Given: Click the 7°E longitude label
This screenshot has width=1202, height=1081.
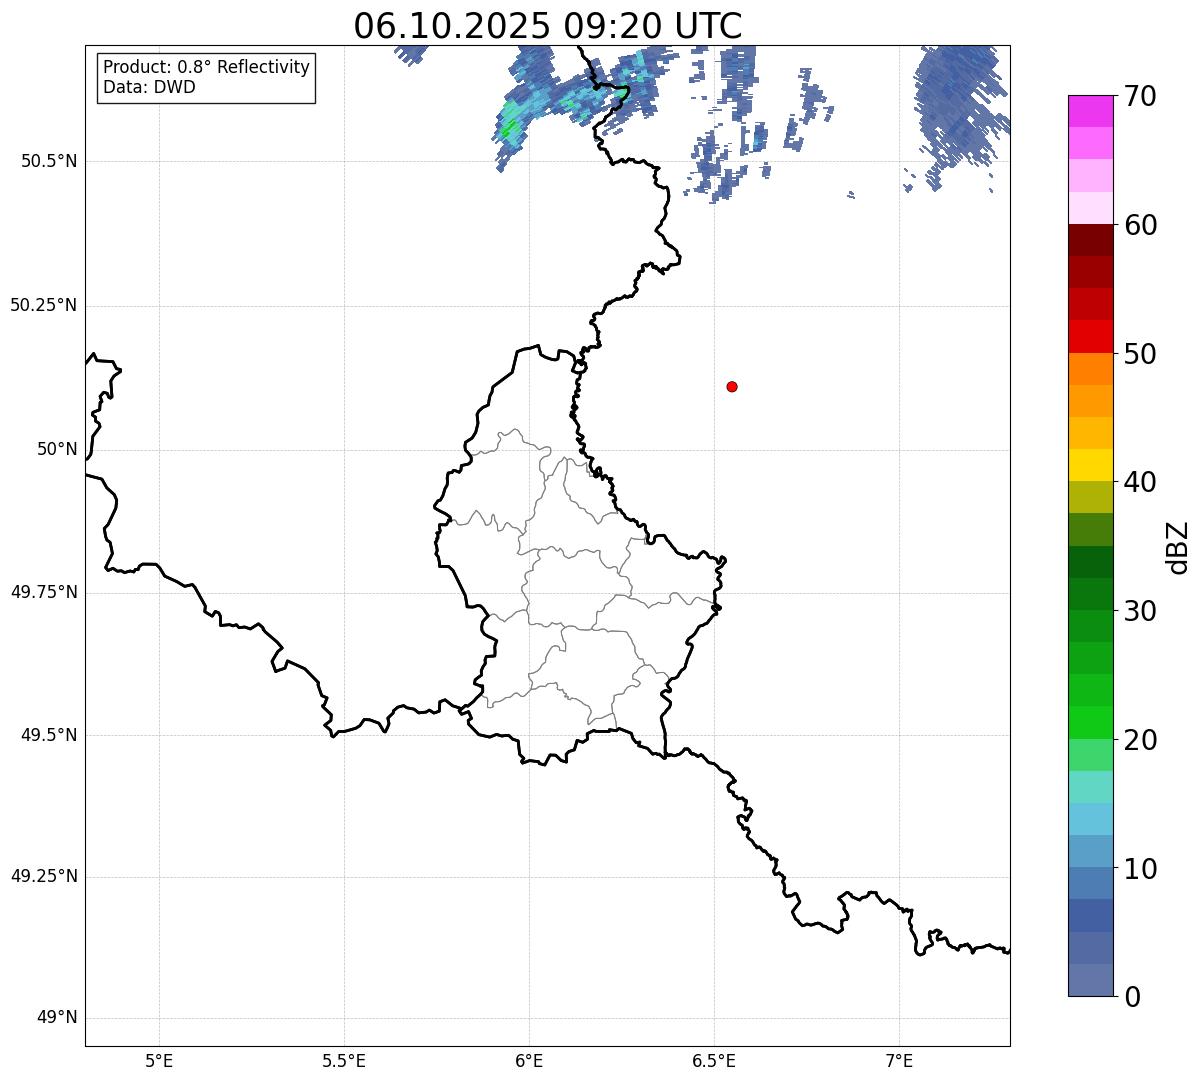Looking at the screenshot, I should pos(899,1060).
